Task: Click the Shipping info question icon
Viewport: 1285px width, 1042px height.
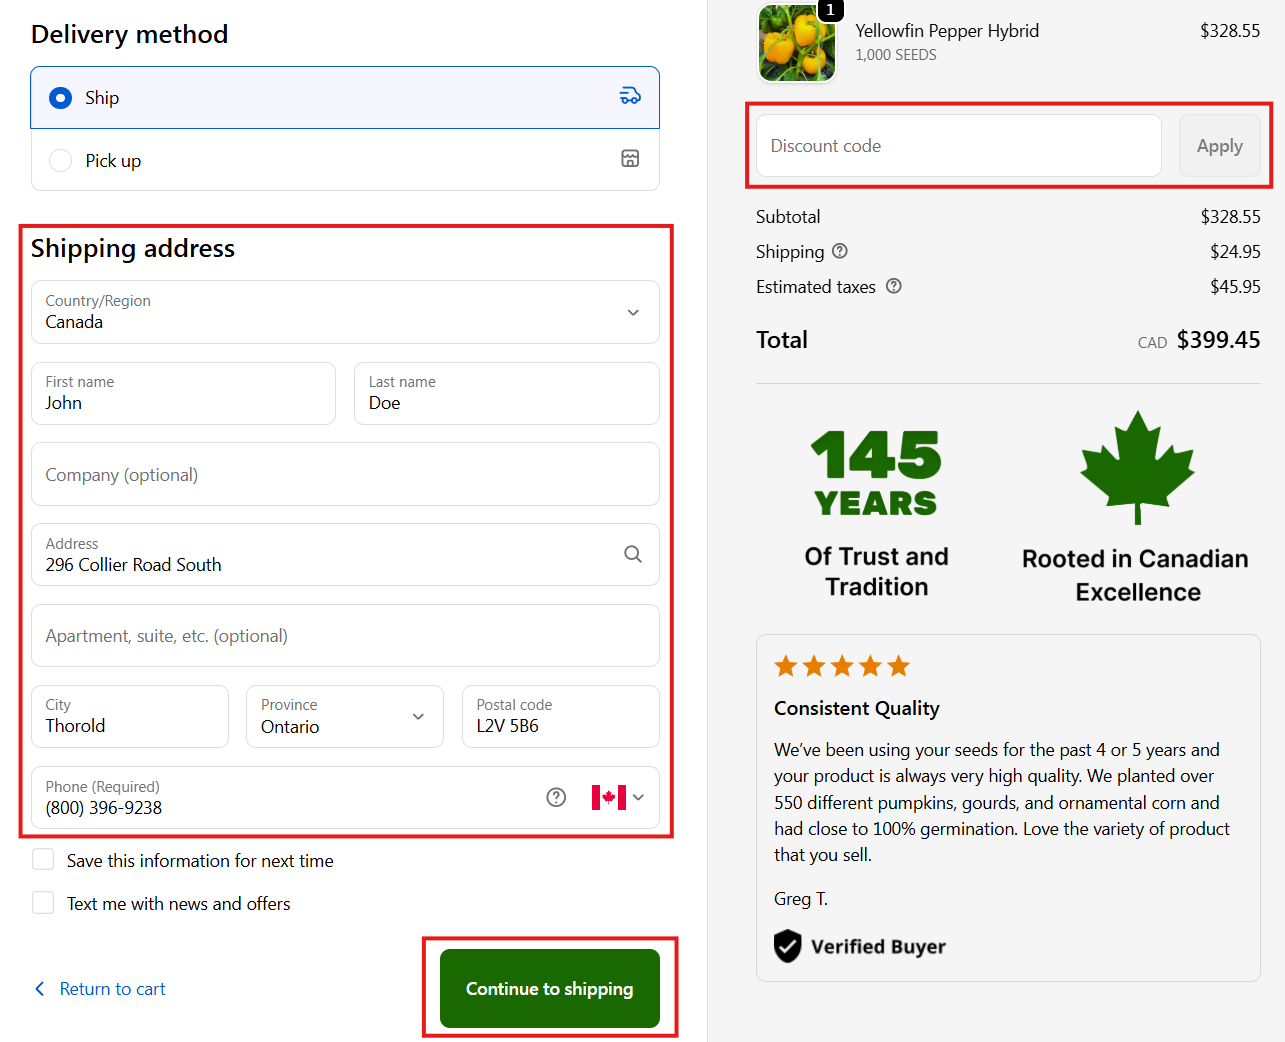Action: pyautogui.click(x=840, y=251)
